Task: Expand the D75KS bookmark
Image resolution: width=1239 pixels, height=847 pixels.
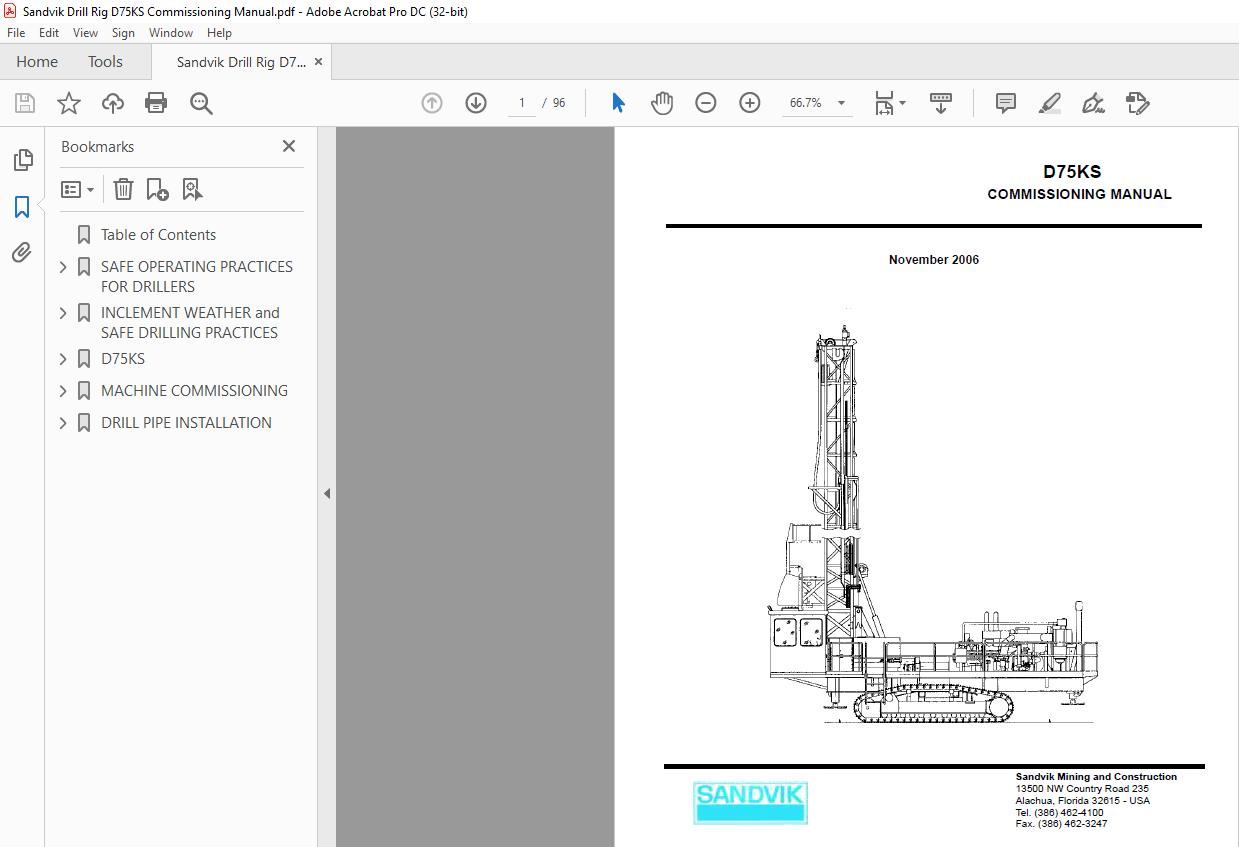Action: pyautogui.click(x=62, y=358)
